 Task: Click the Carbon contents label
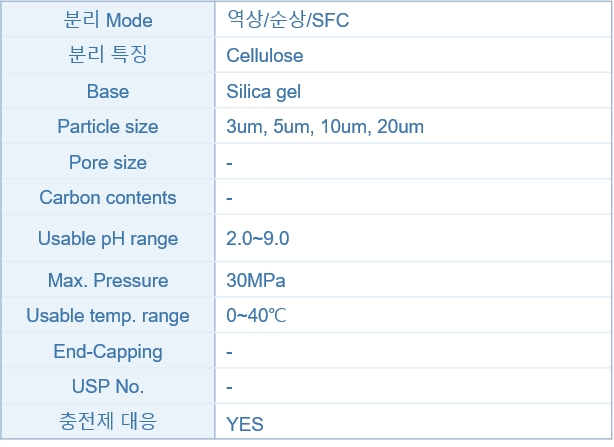coord(108,197)
